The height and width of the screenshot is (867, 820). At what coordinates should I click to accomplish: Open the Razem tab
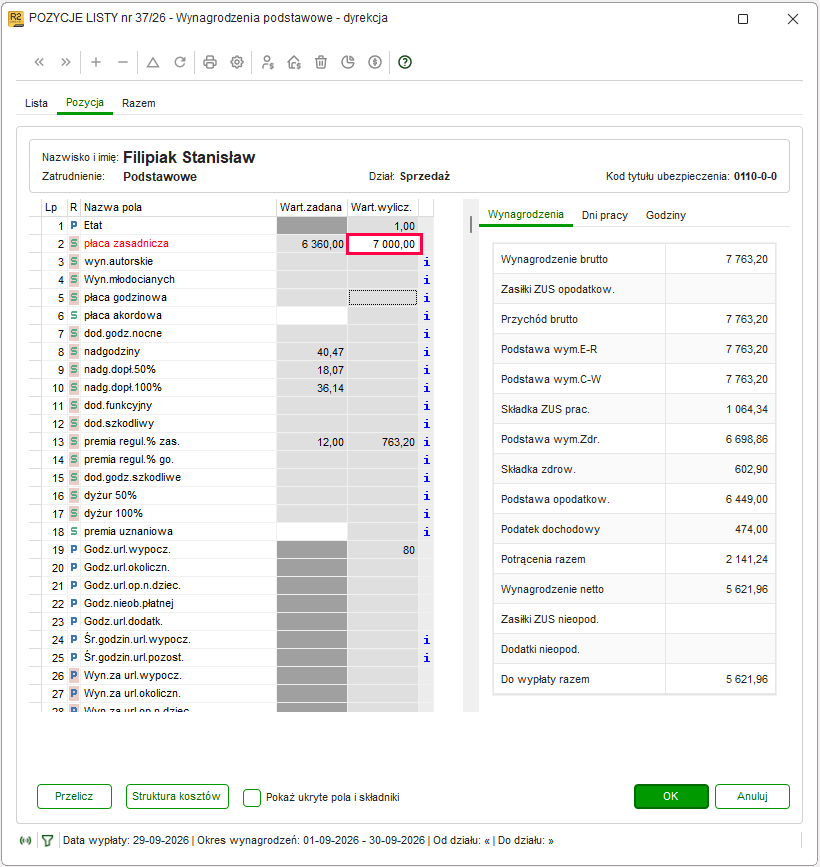pos(139,103)
